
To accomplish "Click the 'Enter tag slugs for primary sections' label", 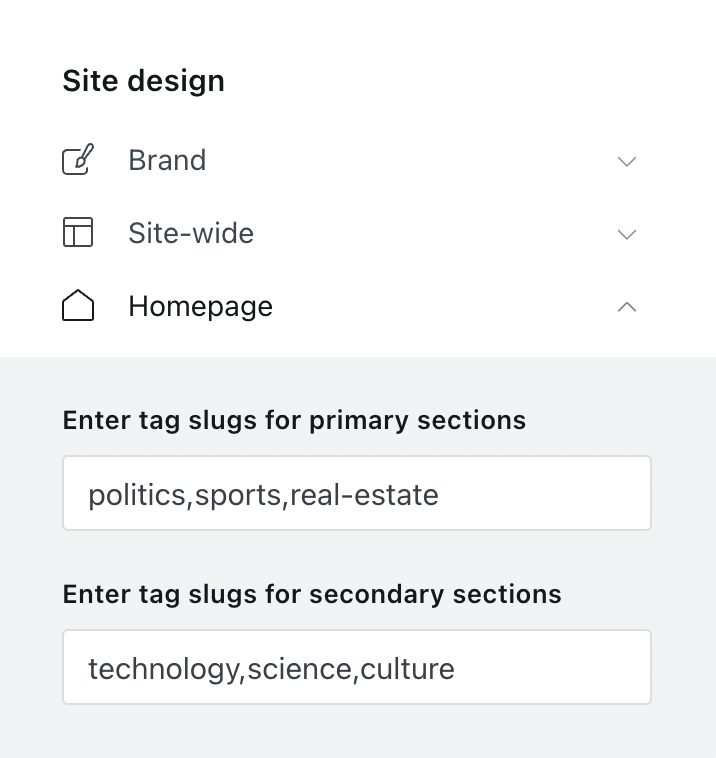I will (294, 420).
